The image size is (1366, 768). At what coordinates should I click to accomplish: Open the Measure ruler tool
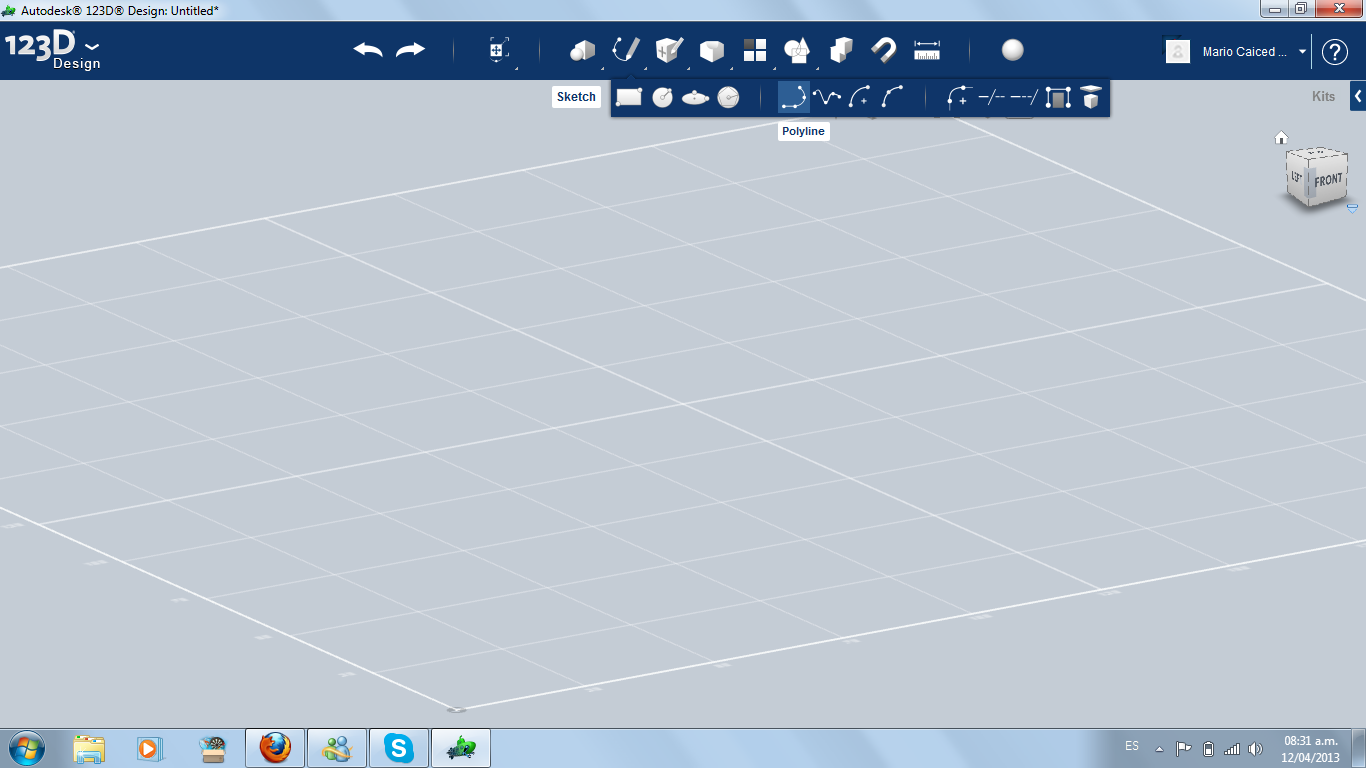tap(927, 50)
